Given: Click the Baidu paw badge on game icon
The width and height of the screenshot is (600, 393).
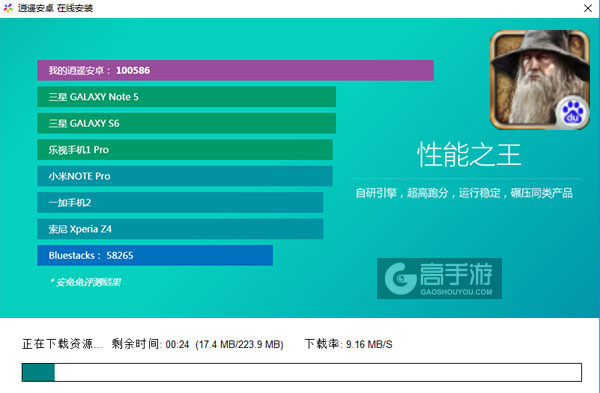Looking at the screenshot, I should click(x=572, y=112).
